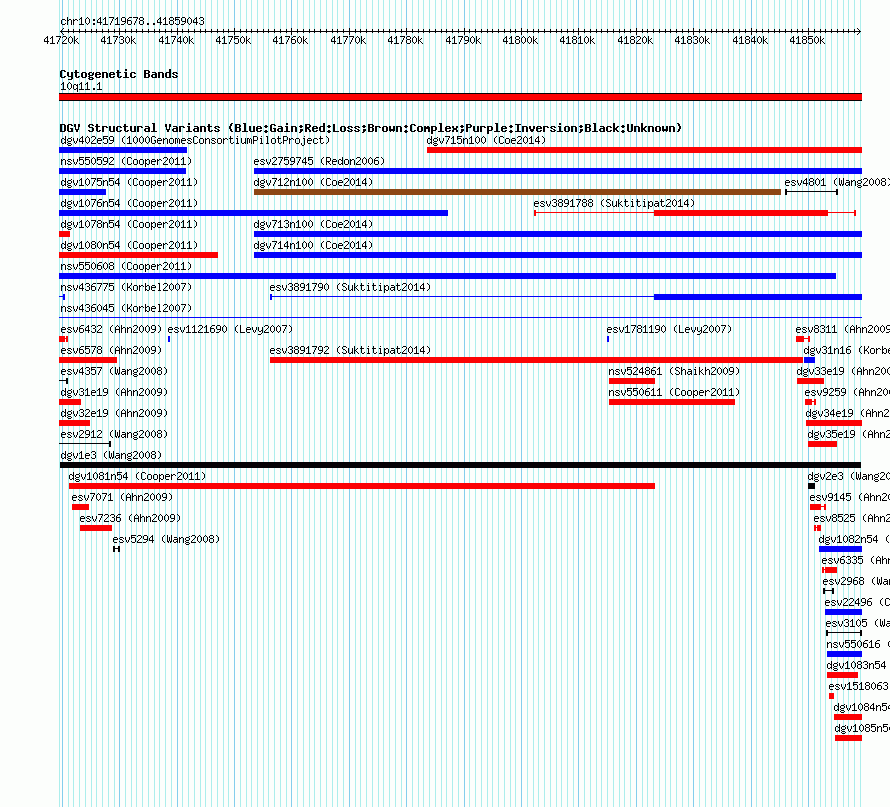Screen dimensions: 890x807
Task: Select the esv6578 (Ahn2009) label
Action: pos(111,350)
